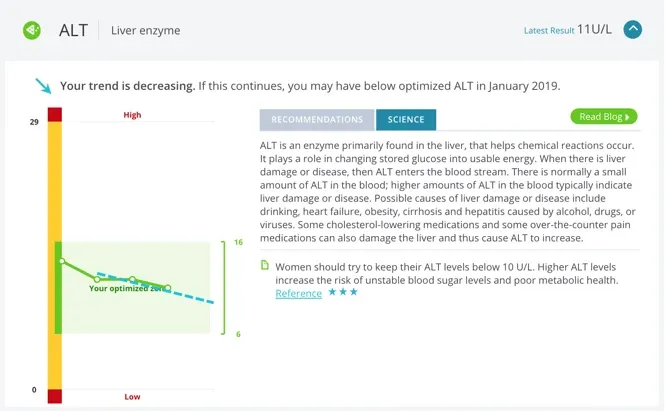
Task: Click the red Low range block at the bottom
Action: pos(55,396)
